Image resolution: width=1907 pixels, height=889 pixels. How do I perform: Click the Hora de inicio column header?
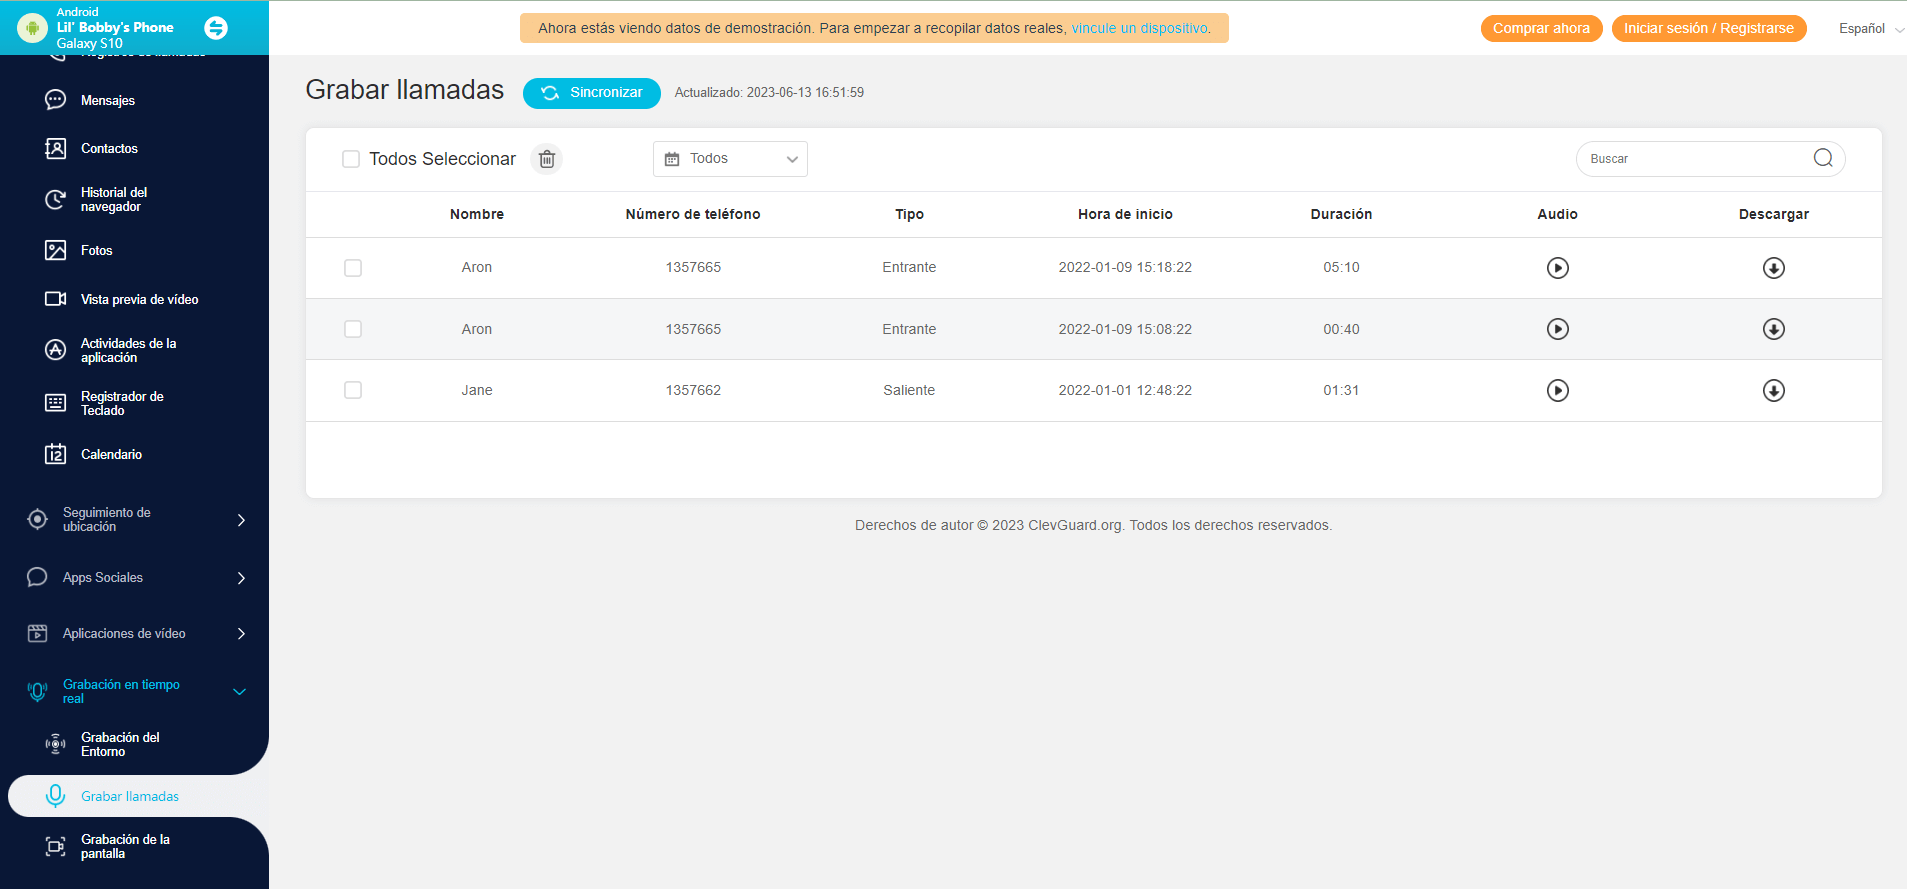pyautogui.click(x=1125, y=214)
